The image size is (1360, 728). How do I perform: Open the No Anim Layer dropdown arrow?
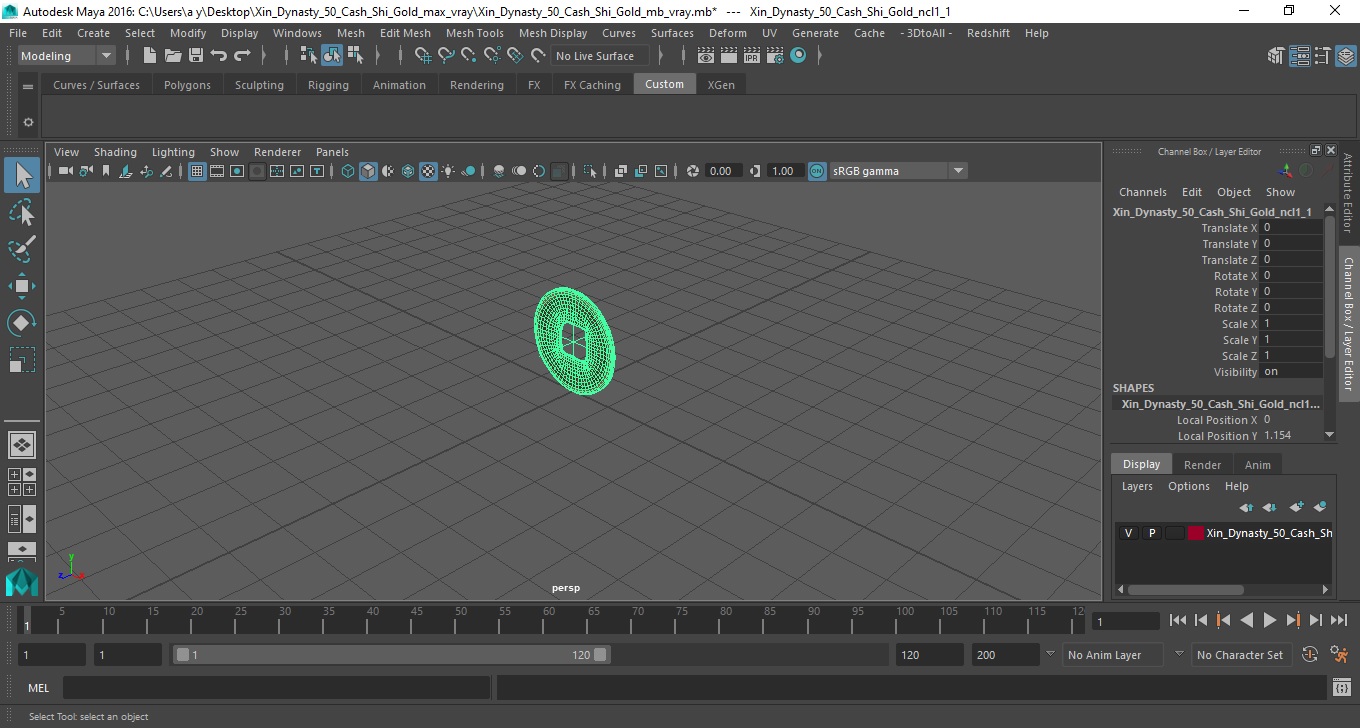pos(1050,654)
